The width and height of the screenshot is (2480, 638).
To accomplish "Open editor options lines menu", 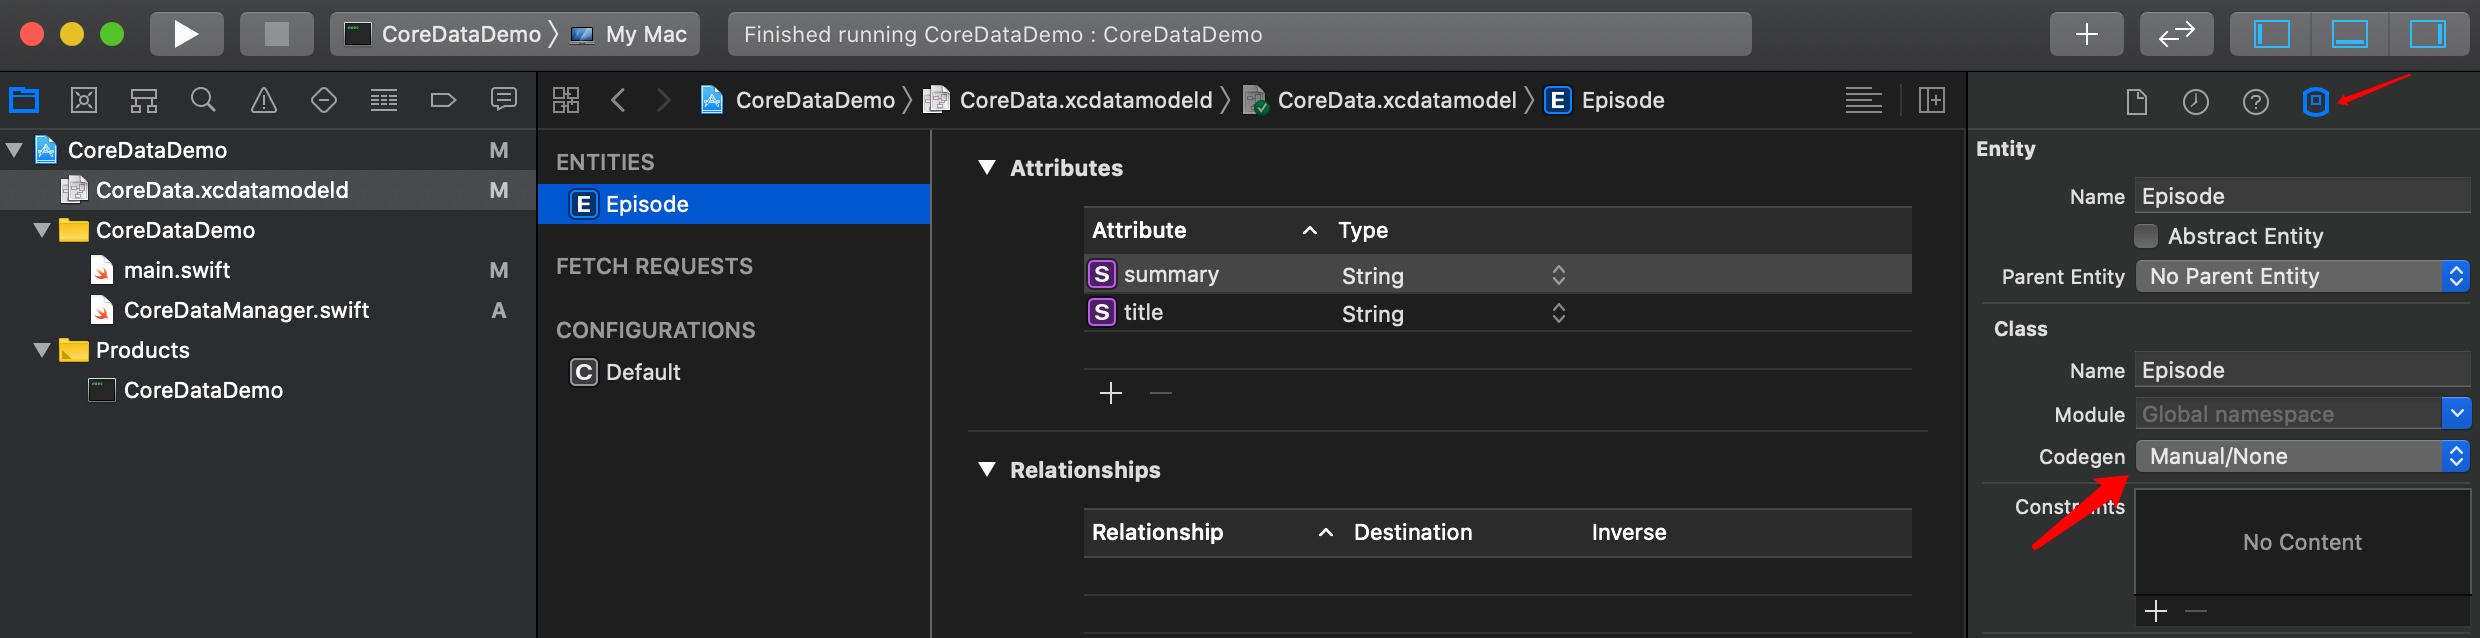I will pyautogui.click(x=1864, y=100).
